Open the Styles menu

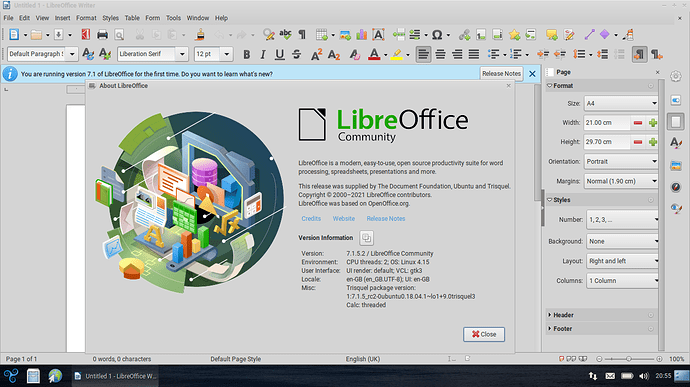110,18
